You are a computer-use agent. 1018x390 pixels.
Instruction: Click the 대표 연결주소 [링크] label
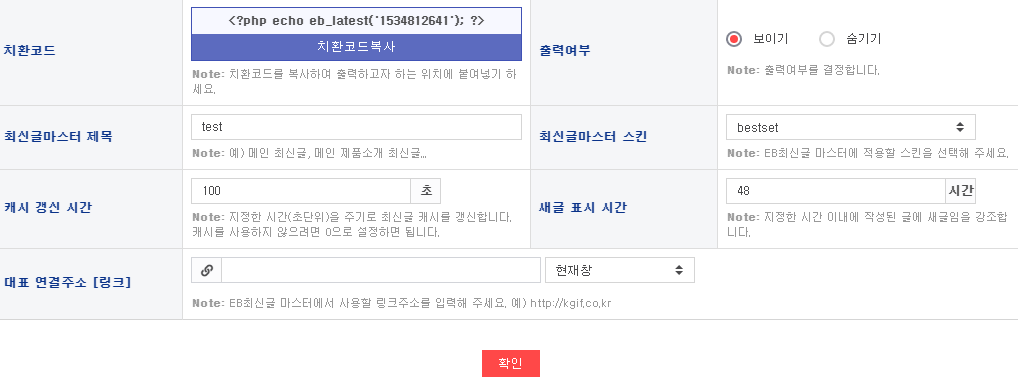pyautogui.click(x=68, y=283)
